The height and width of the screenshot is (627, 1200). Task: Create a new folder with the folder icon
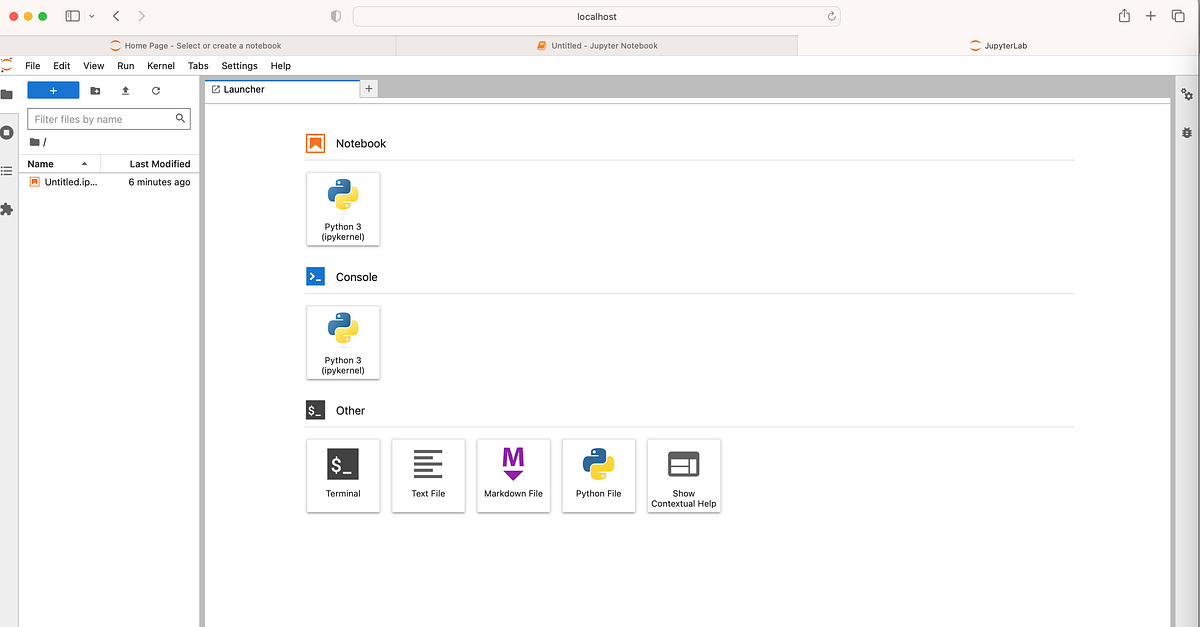pyautogui.click(x=94, y=90)
